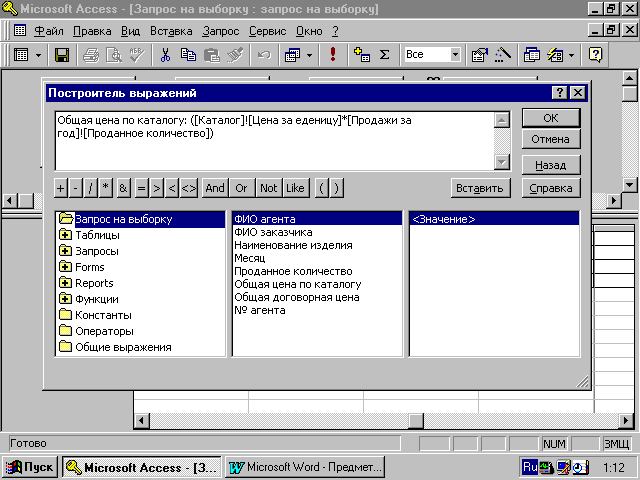Click the Вставить button
Viewport: 640px width, 480px height.
coord(480,188)
